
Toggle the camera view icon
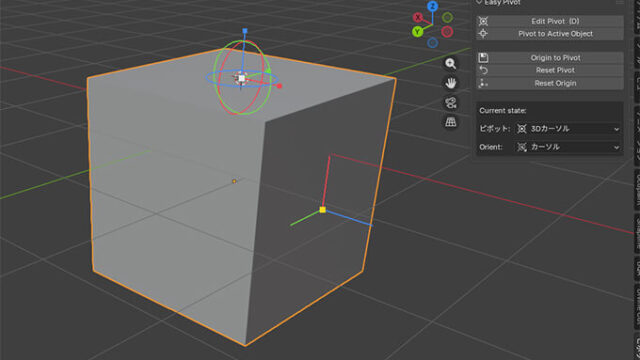point(451,103)
